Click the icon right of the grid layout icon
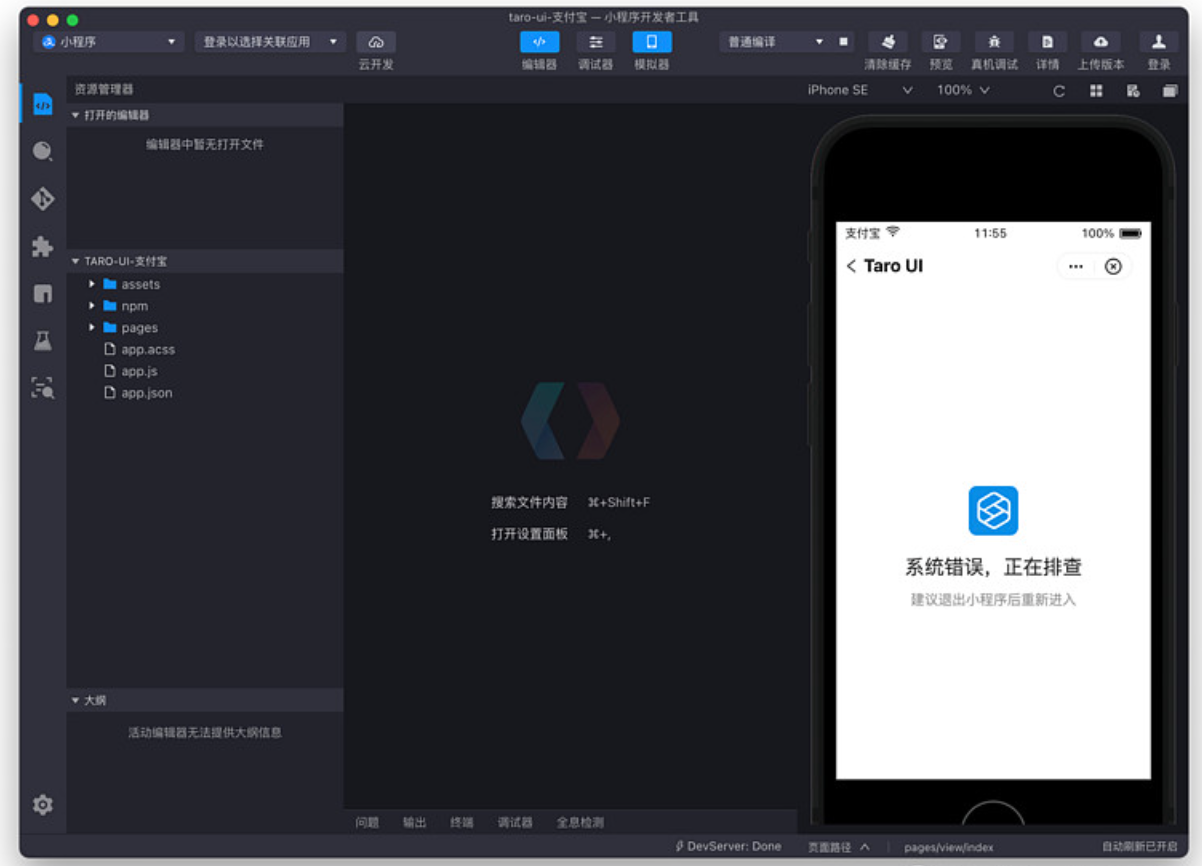Viewport: 1202px width, 866px height. pos(1133,91)
